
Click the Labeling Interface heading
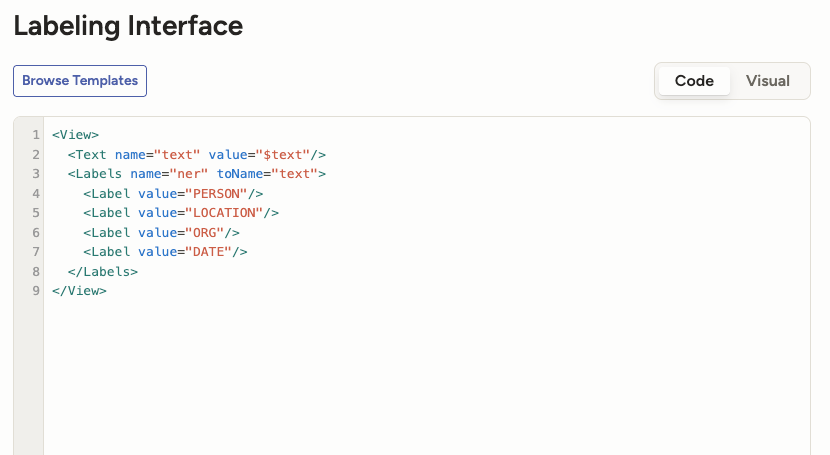point(128,26)
